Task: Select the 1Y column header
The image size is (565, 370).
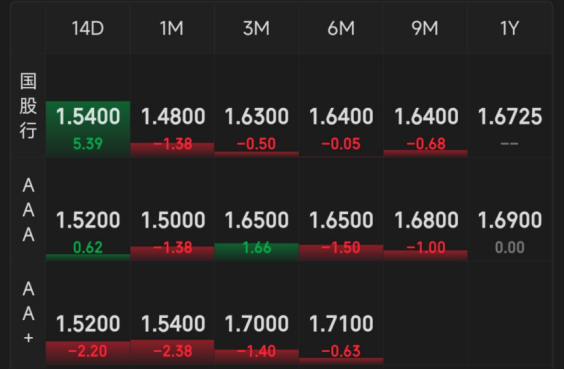Action: pos(510,28)
